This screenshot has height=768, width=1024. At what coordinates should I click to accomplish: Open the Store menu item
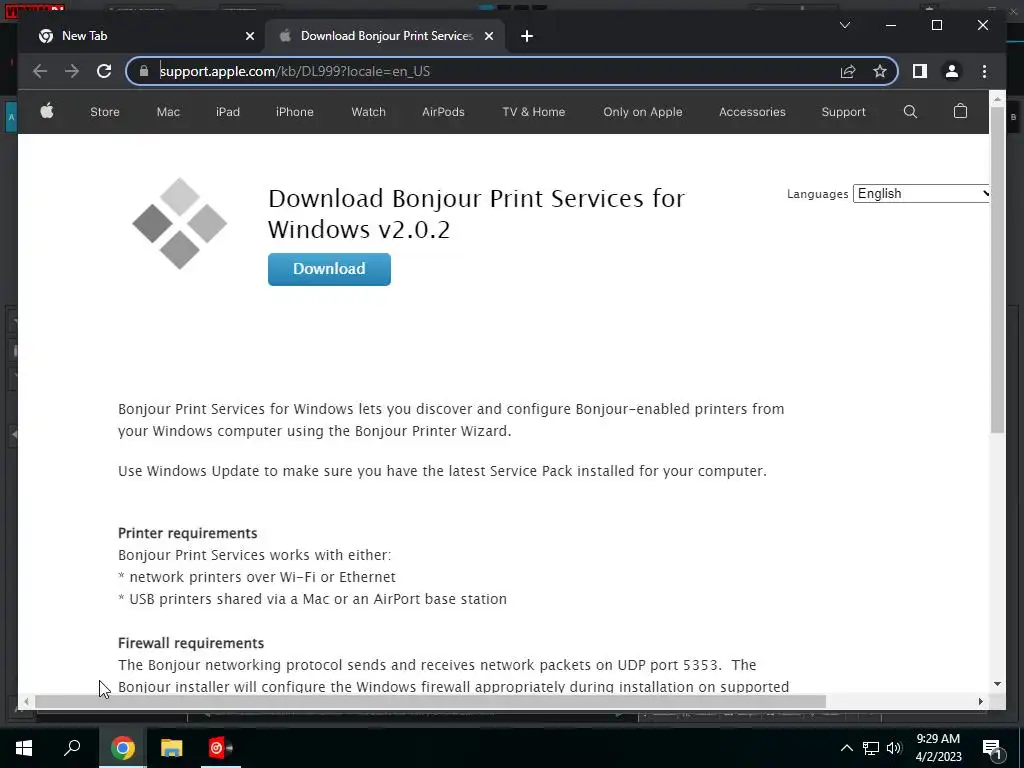pyautogui.click(x=104, y=112)
